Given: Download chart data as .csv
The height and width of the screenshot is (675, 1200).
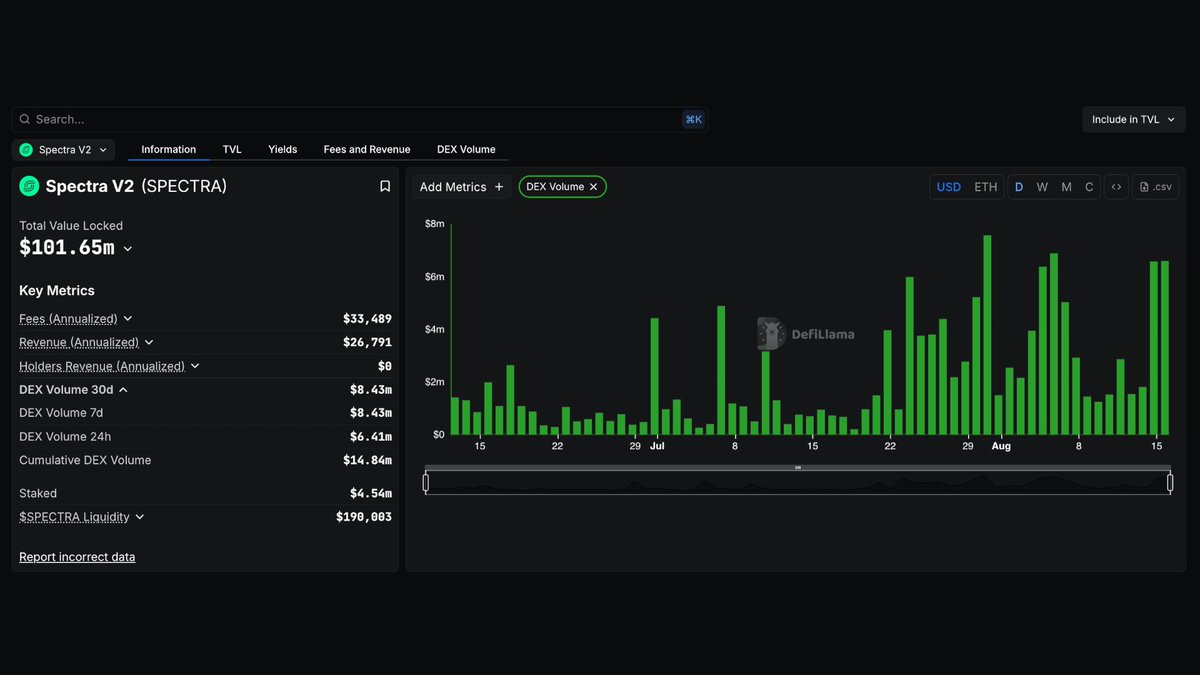Looking at the screenshot, I should coord(1156,187).
